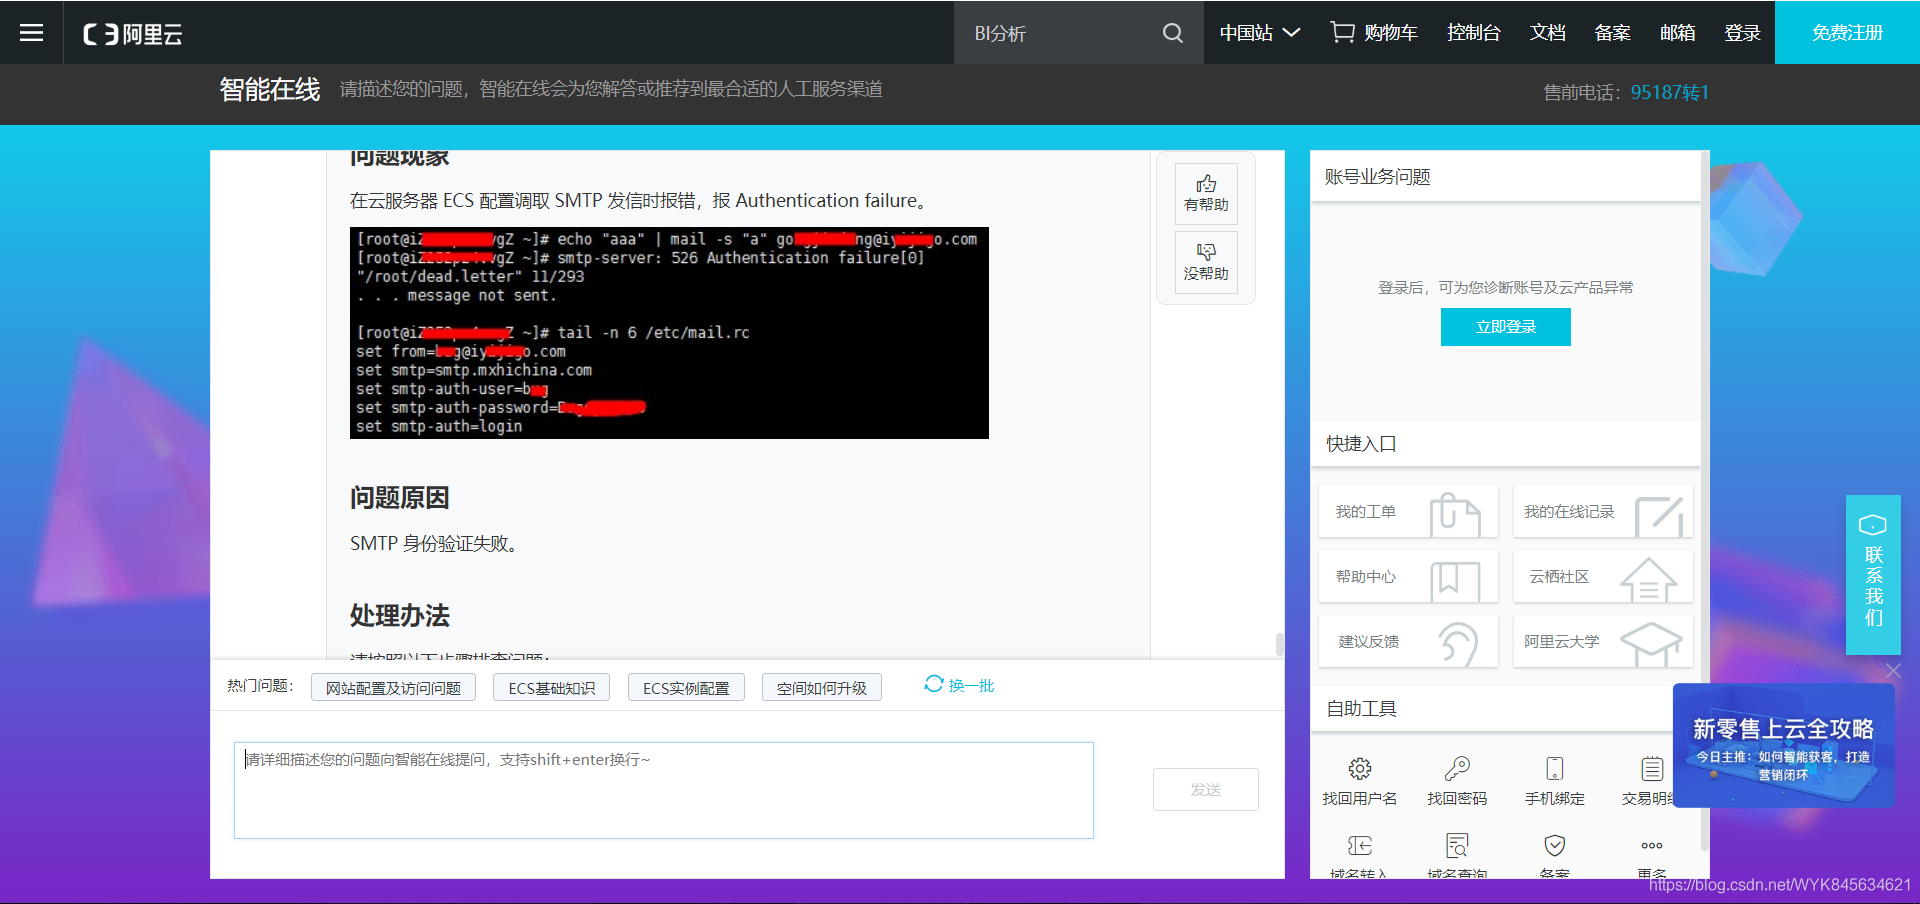The width and height of the screenshot is (1920, 904).
Task: Switch to the 控制台 nav item
Action: (1474, 32)
